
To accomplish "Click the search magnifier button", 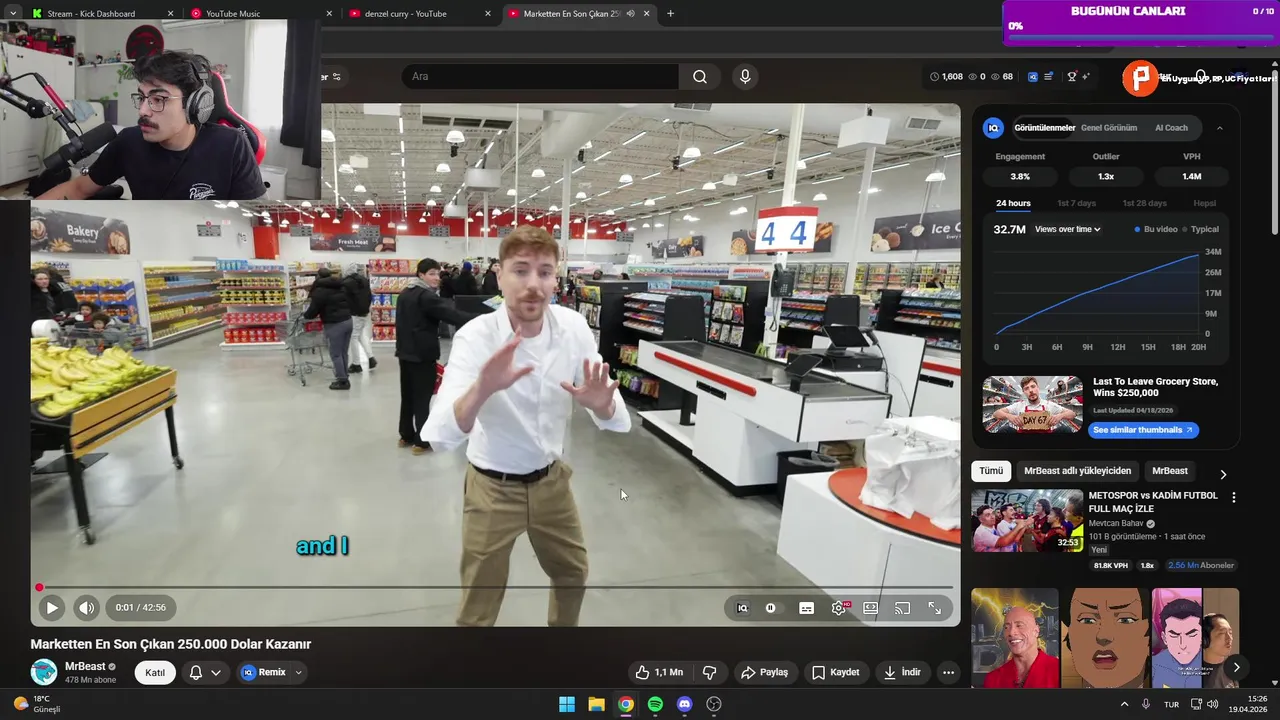I will (700, 77).
